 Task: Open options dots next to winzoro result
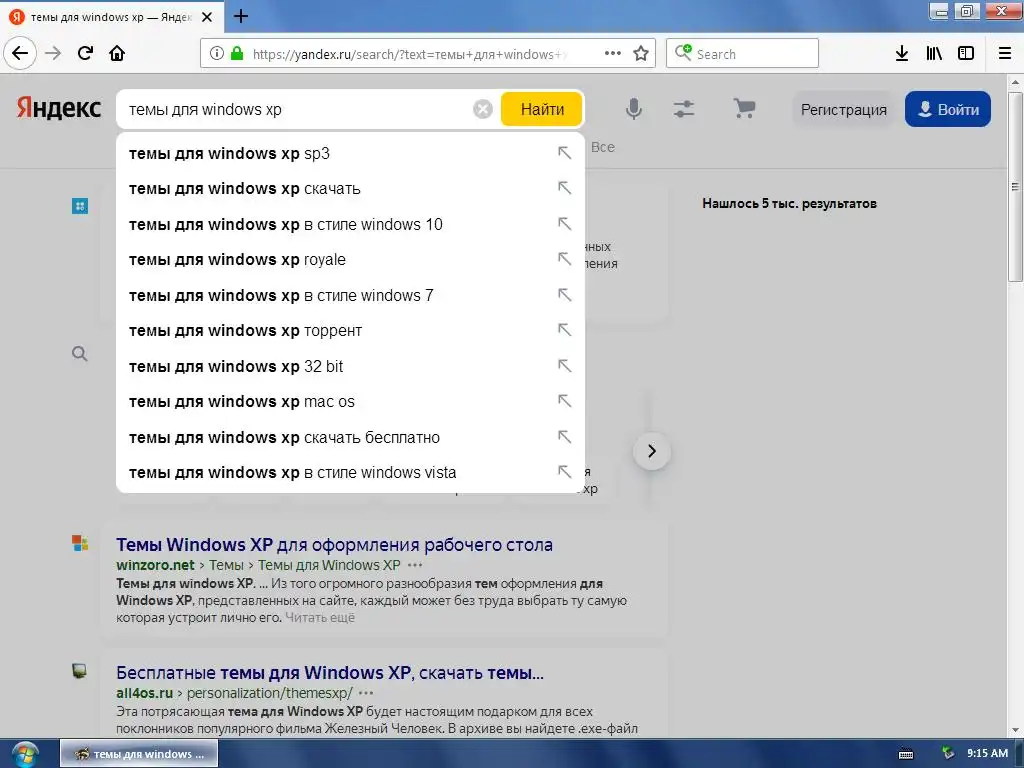pos(415,565)
